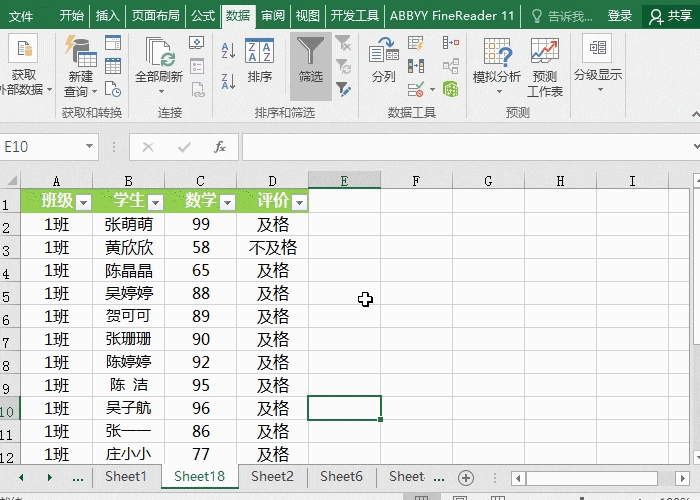Select cell containing 不及格 in column D
The height and width of the screenshot is (500, 700).
[273, 247]
